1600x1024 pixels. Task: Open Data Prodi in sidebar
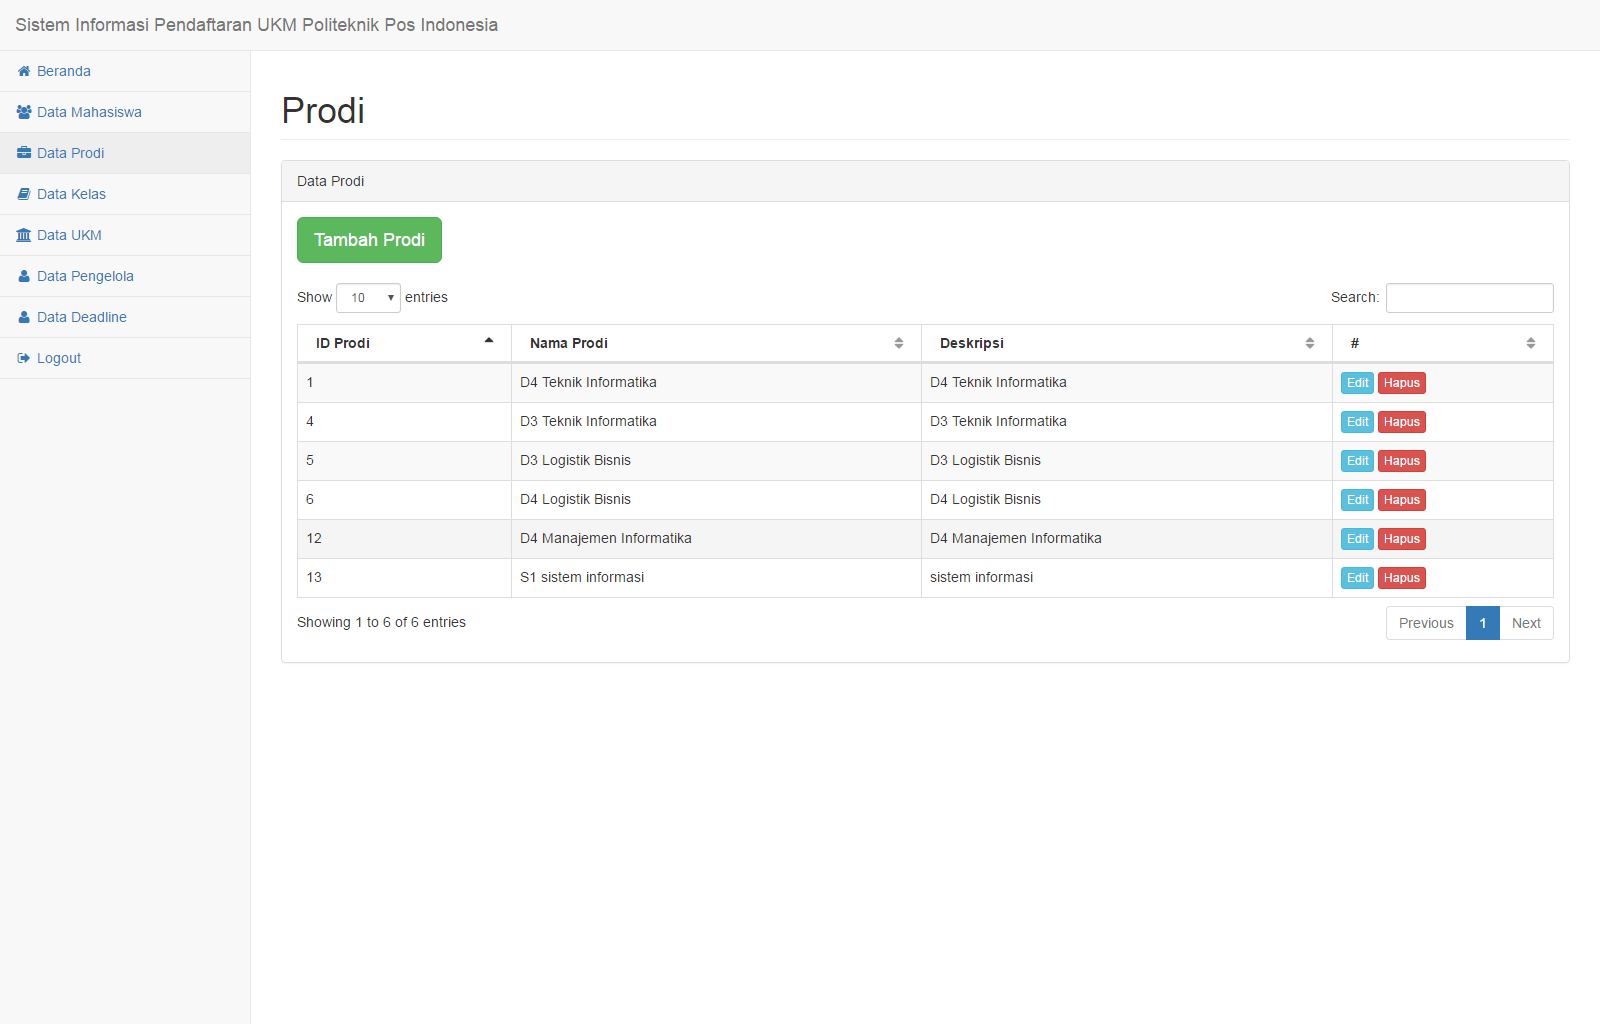pyautogui.click(x=125, y=153)
